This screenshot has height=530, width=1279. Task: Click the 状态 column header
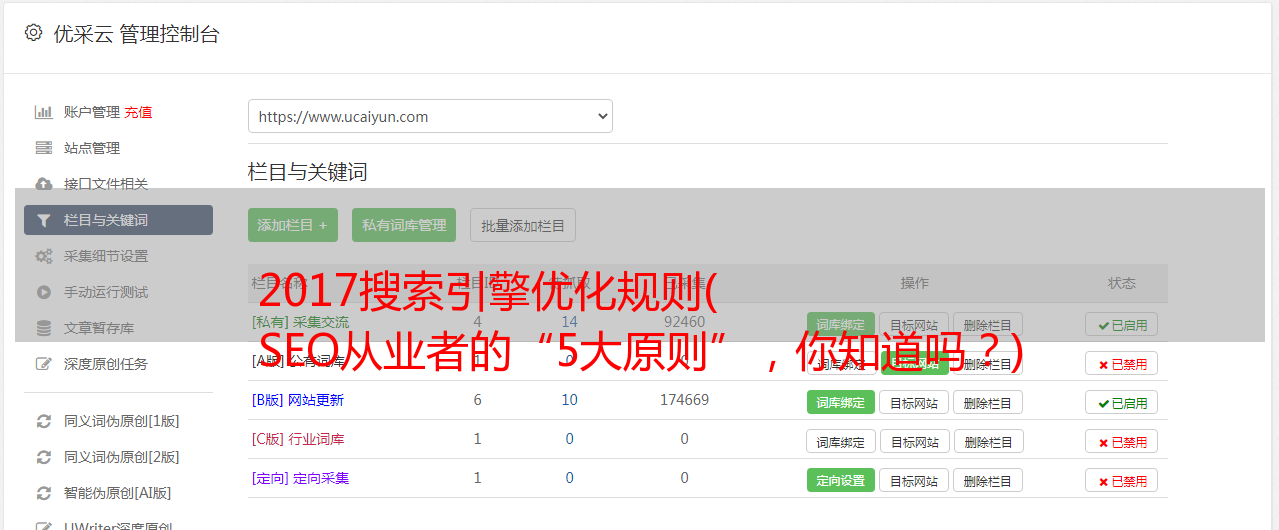(1122, 283)
